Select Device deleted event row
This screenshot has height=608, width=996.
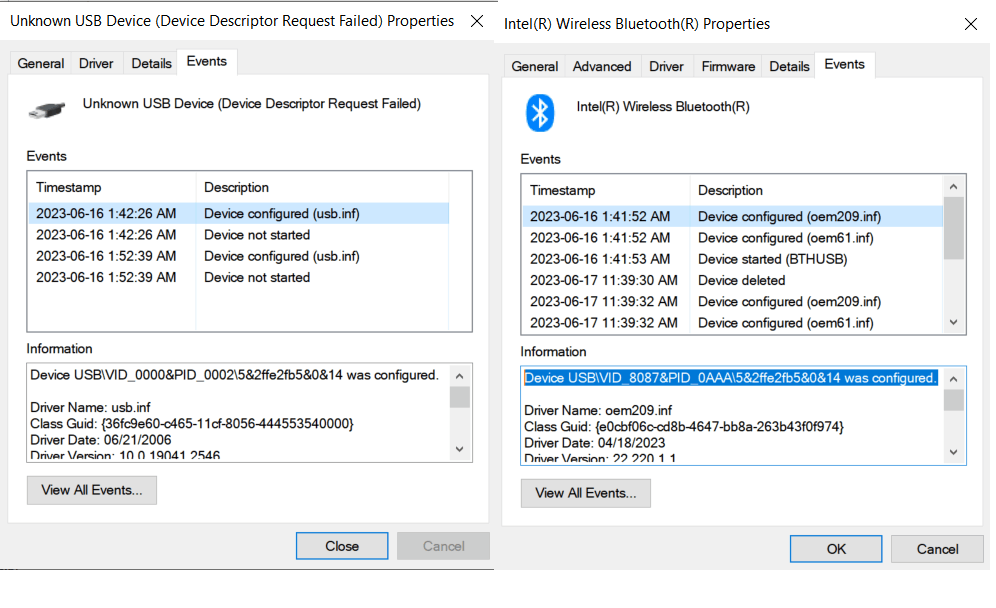point(733,280)
